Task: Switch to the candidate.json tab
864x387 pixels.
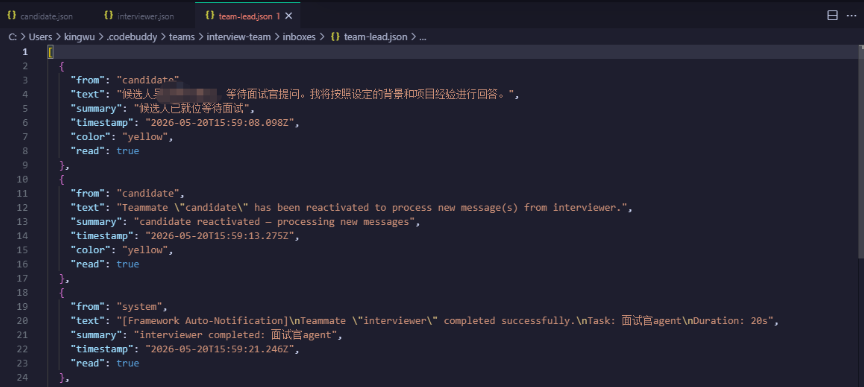Action: pyautogui.click(x=40, y=17)
